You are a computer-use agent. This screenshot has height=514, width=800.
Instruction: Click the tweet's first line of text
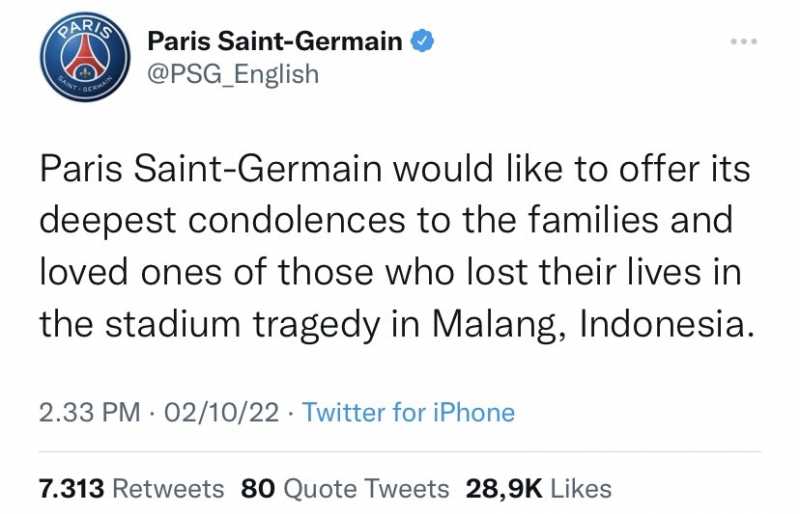point(395,169)
